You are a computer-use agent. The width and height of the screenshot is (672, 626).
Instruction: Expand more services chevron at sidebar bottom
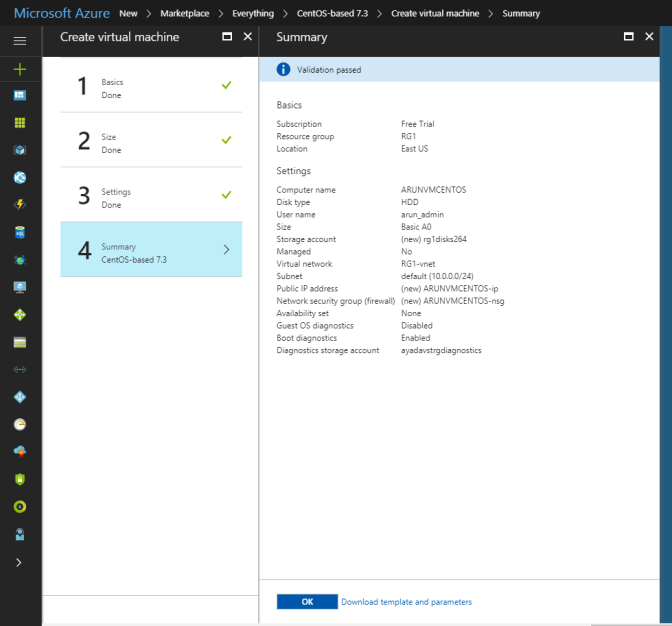(x=20, y=562)
